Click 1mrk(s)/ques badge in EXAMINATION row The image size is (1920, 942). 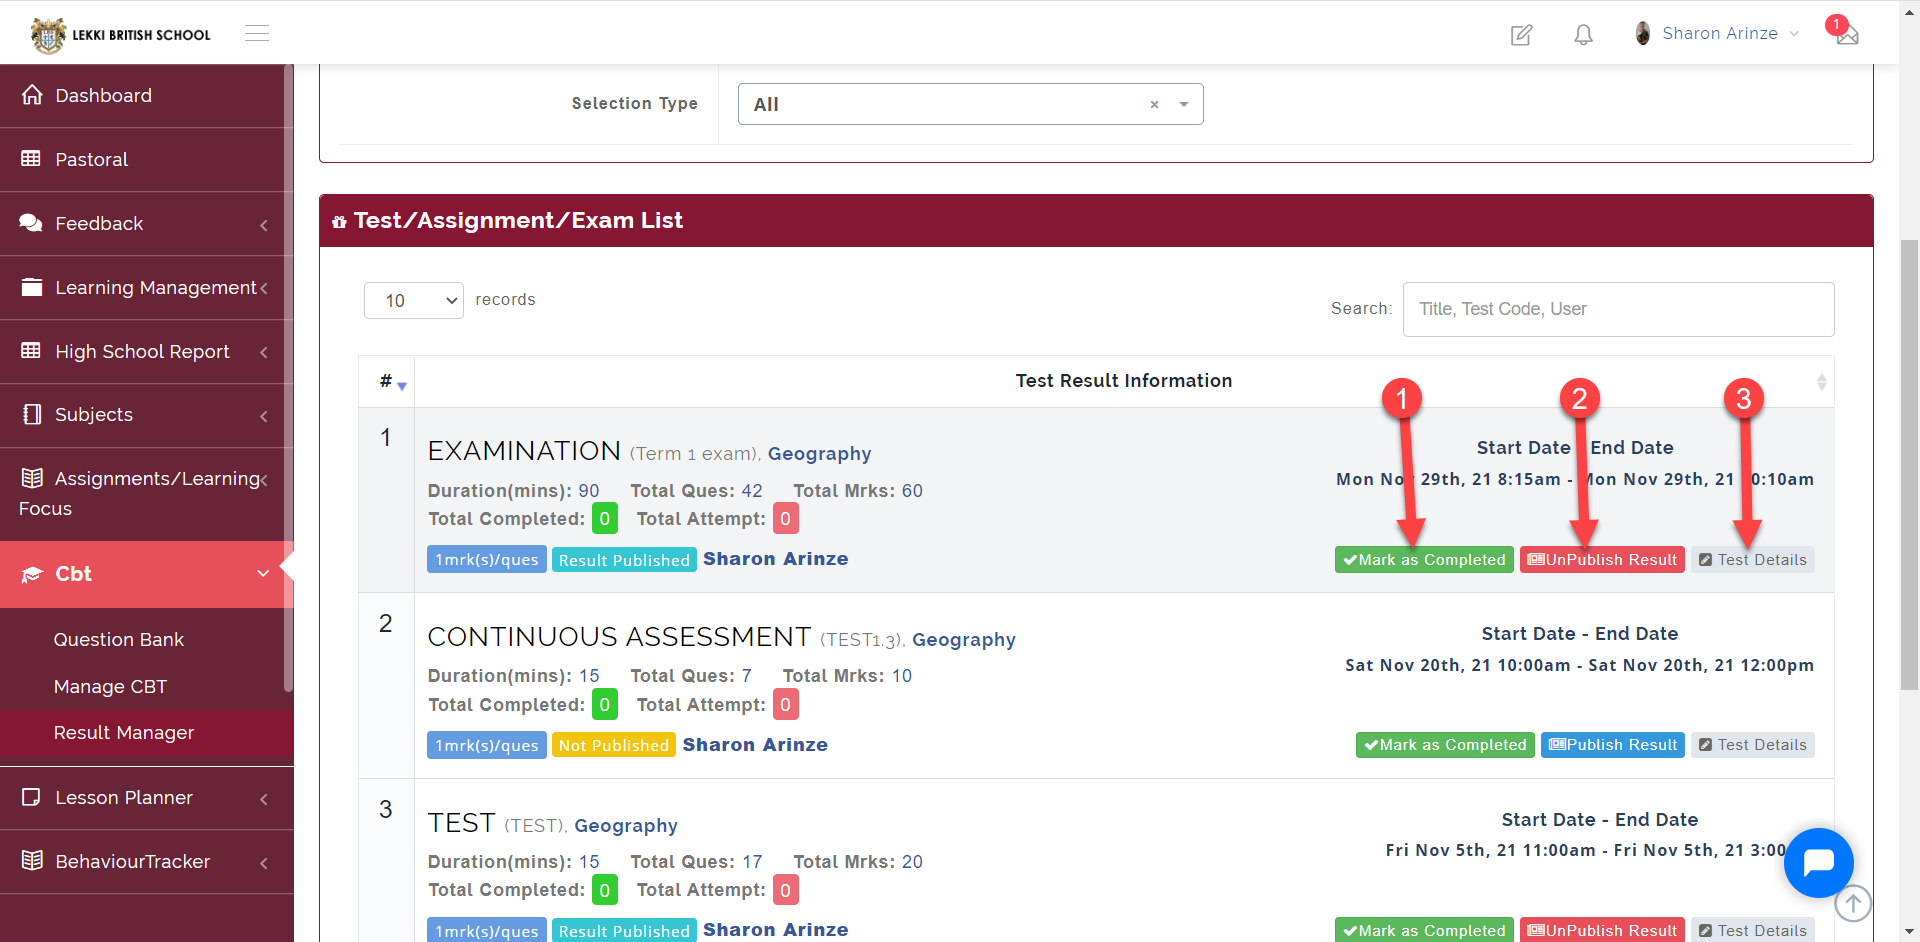click(486, 560)
